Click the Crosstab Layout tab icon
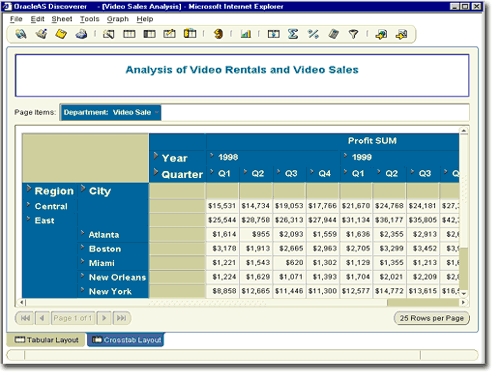The height and width of the screenshot is (375, 498). click(97, 340)
